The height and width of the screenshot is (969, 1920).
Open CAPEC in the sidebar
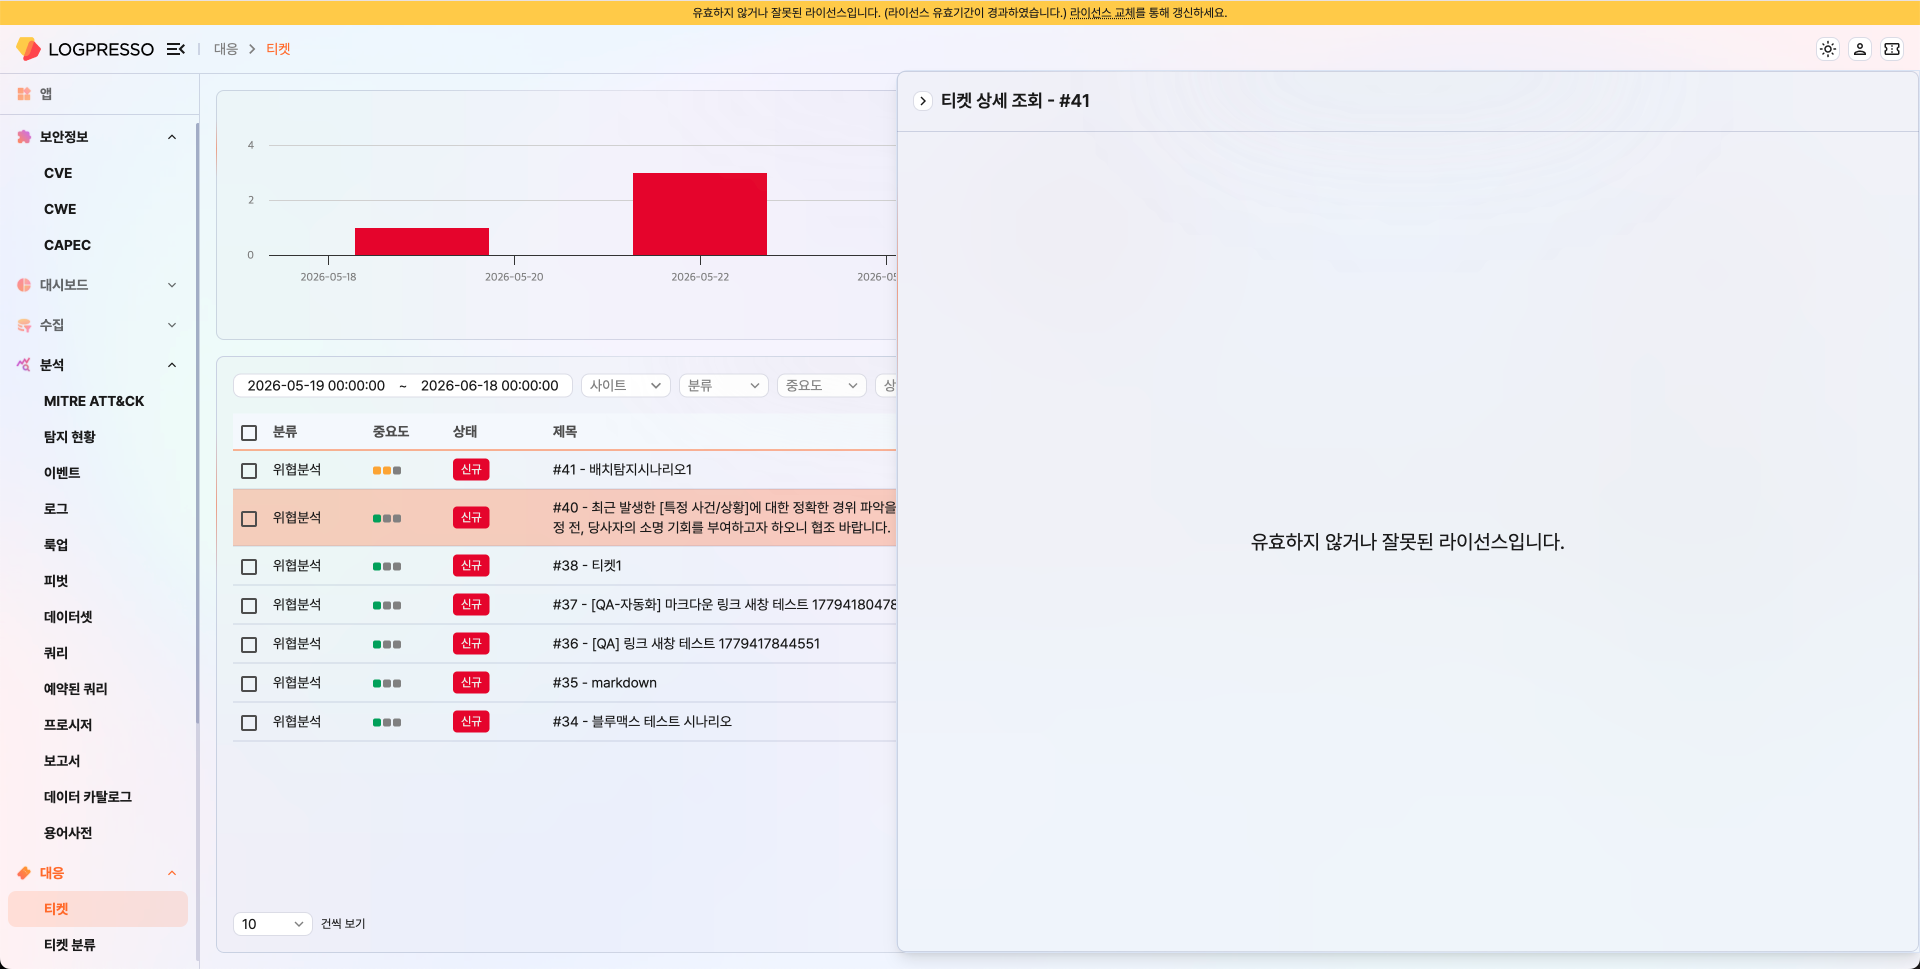point(67,245)
